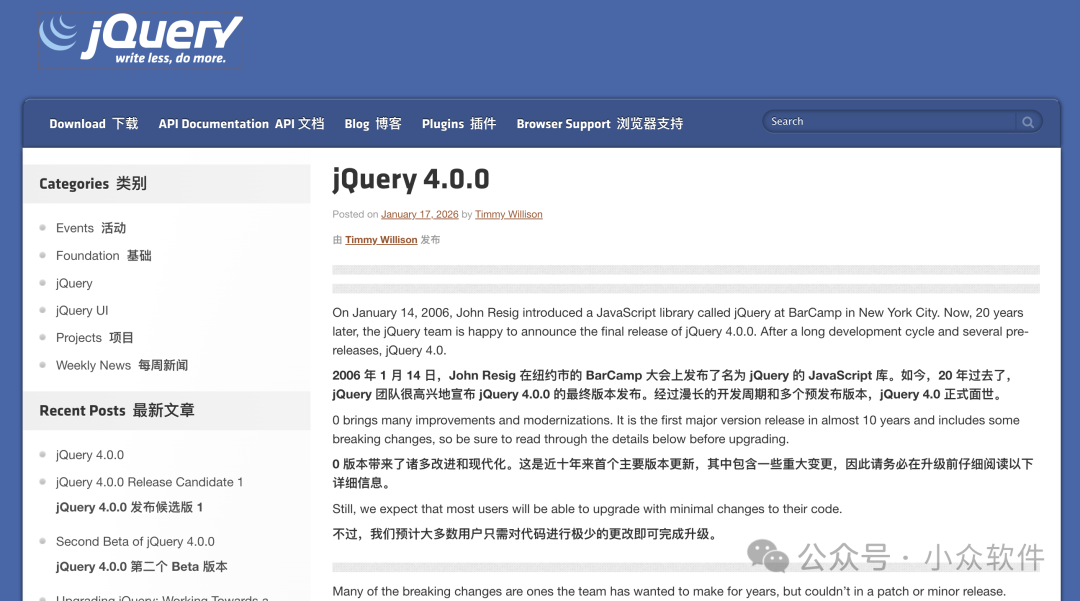Open the Plugins 插件 page
The width and height of the screenshot is (1080, 601).
458,124
